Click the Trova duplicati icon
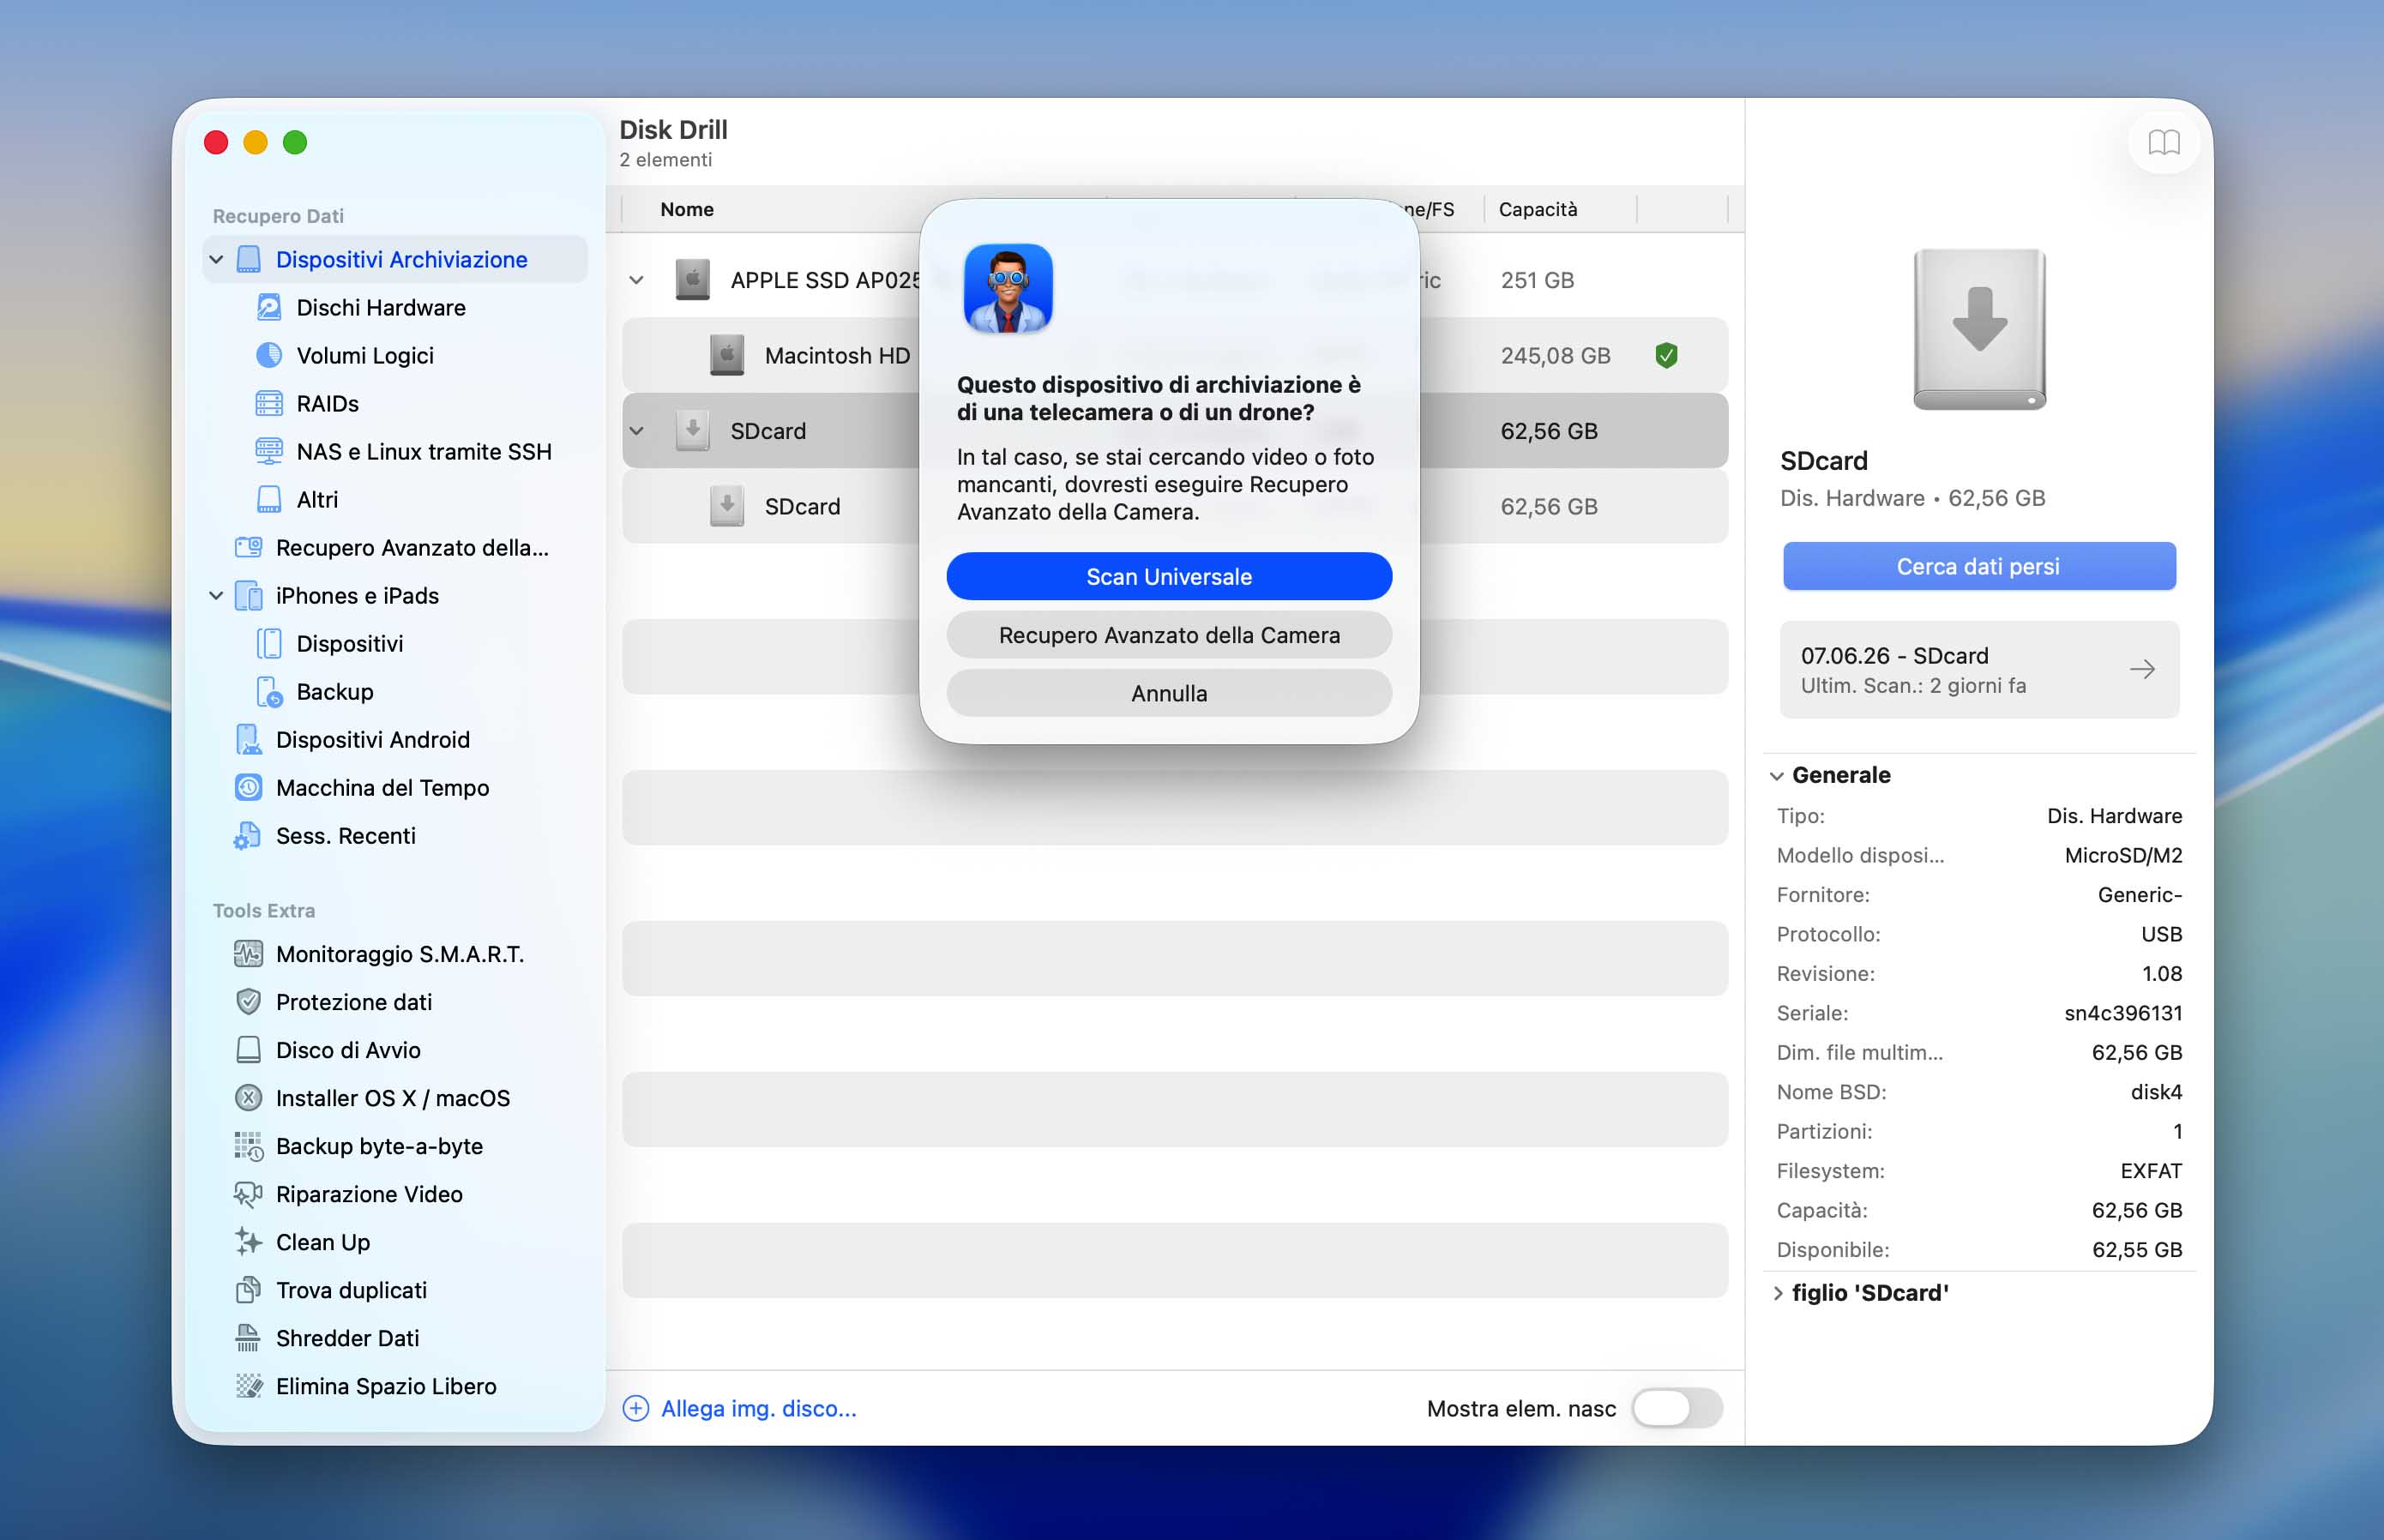This screenshot has height=1540, width=2384. (x=248, y=1289)
